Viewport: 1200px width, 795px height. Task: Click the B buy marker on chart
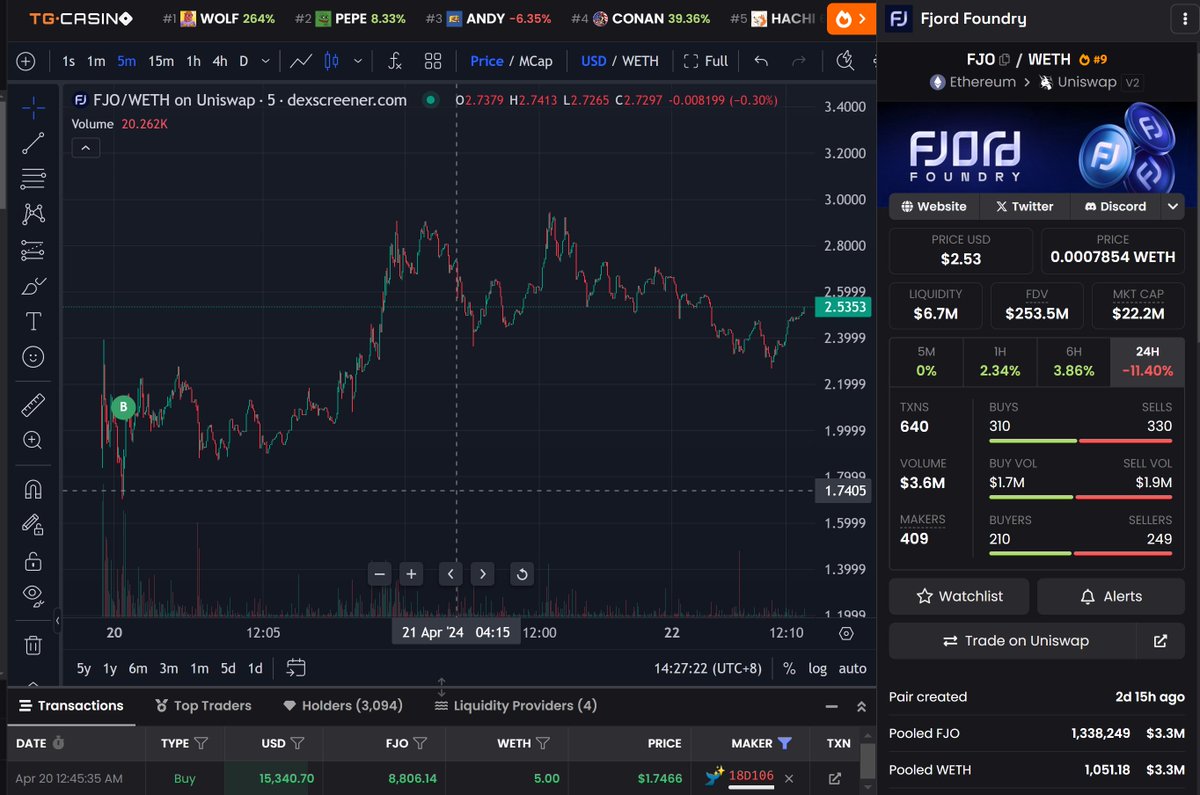pyautogui.click(x=123, y=407)
